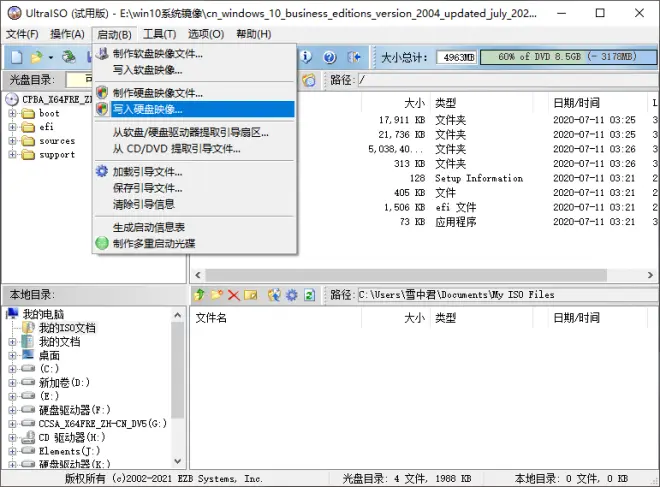
Task: Select CCSA_X64FRE_ZH-CN_DV5(G:) drive
Action: pos(103,423)
